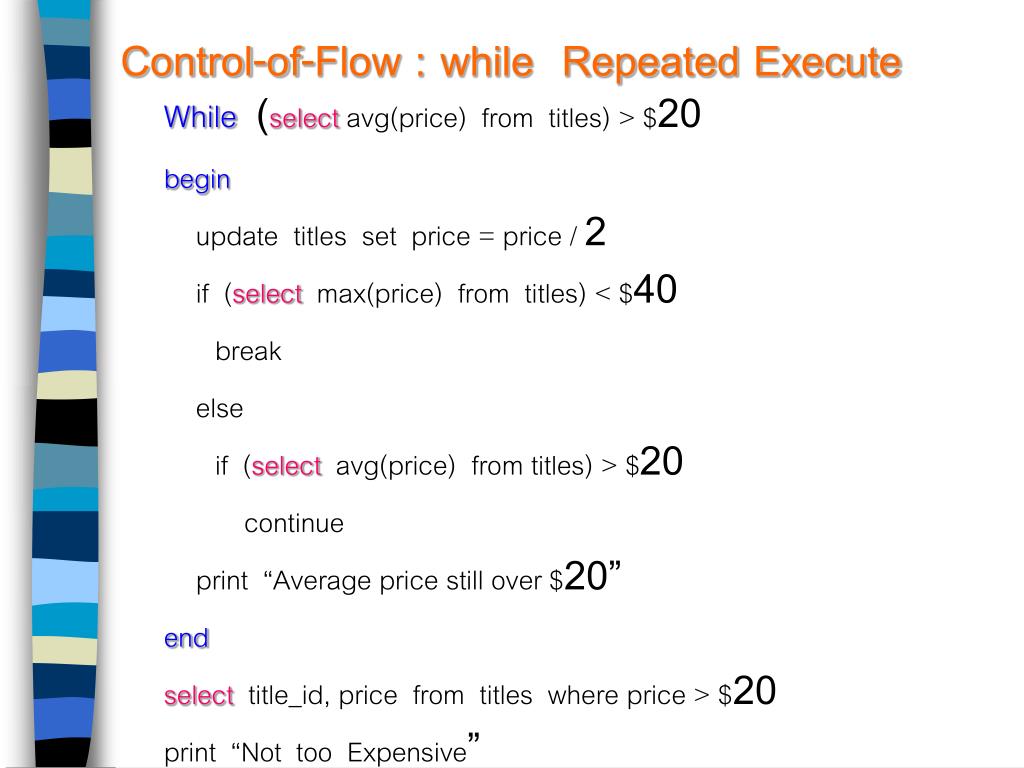The width and height of the screenshot is (1024, 768).
Task: Click the pink 'select' in the While line
Action: click(304, 119)
